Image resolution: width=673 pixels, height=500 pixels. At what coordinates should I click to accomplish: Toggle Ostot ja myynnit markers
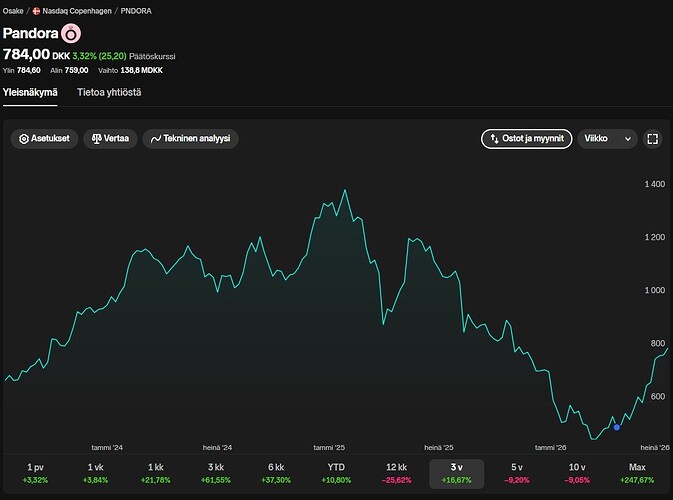point(527,139)
